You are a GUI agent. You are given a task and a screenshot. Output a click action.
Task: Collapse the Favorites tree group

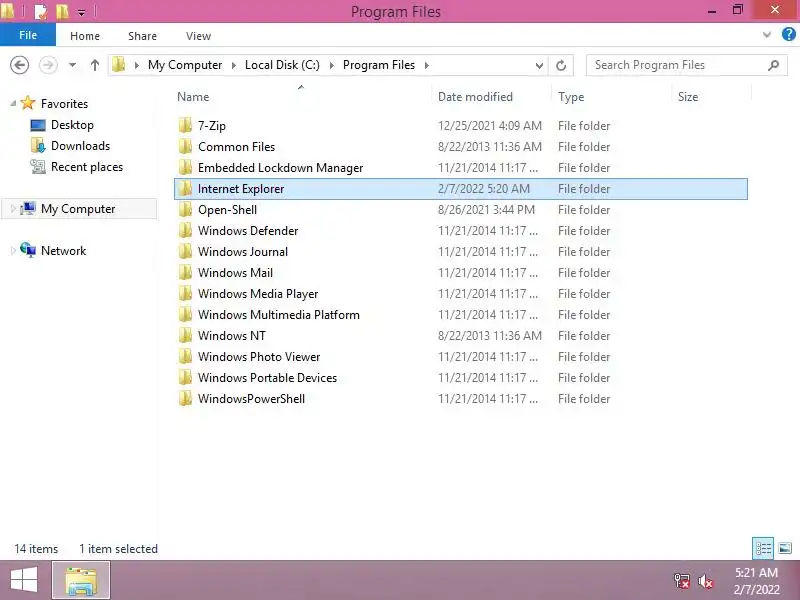(x=13, y=104)
